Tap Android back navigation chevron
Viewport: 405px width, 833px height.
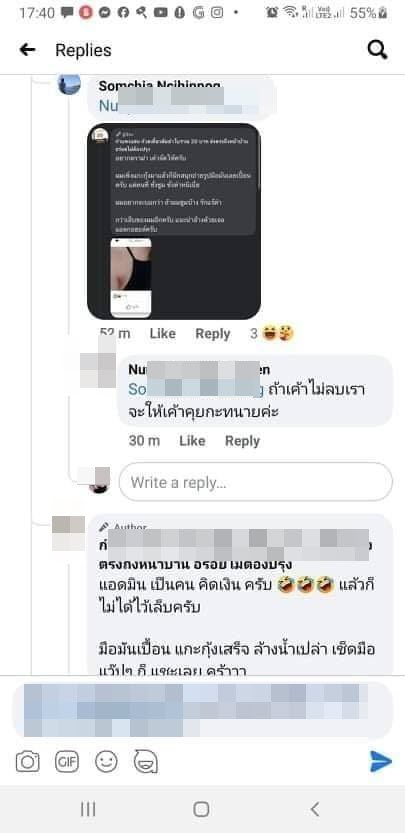(315, 809)
